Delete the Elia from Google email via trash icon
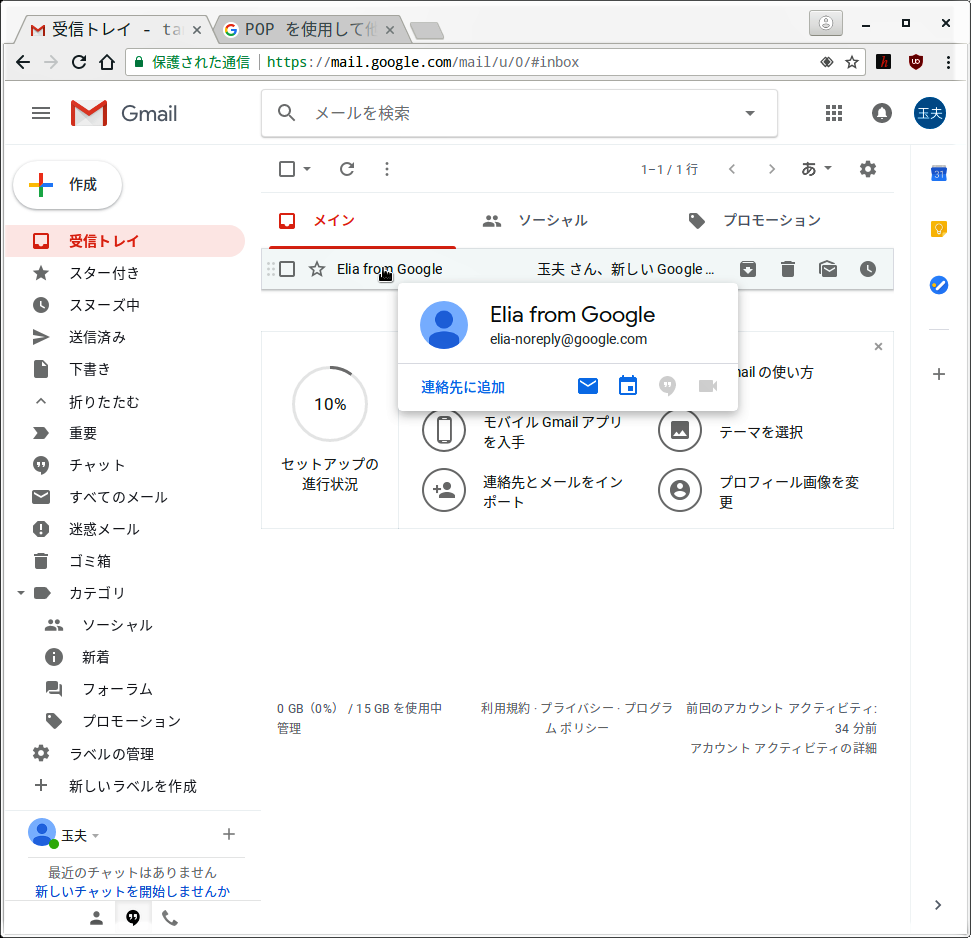This screenshot has width=971, height=938. point(788,269)
